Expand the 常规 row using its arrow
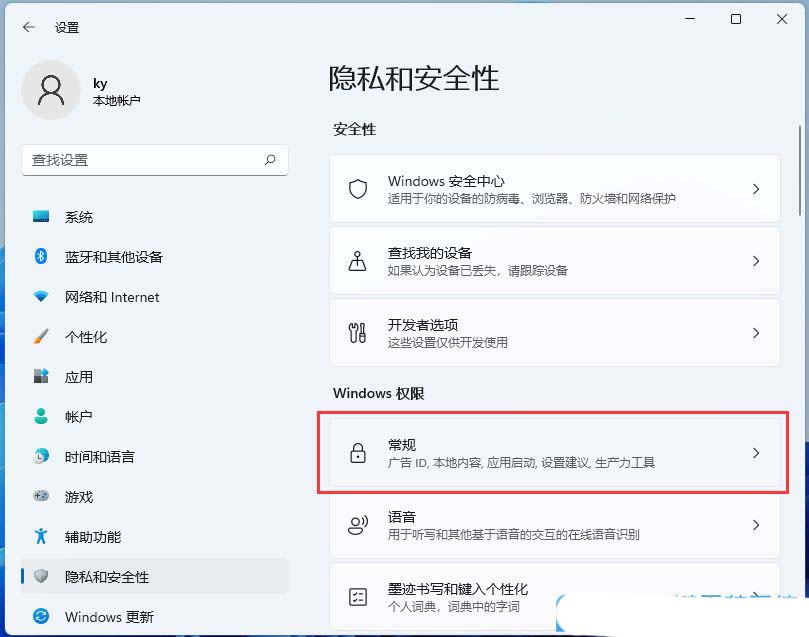This screenshot has width=809, height=637. [757, 453]
